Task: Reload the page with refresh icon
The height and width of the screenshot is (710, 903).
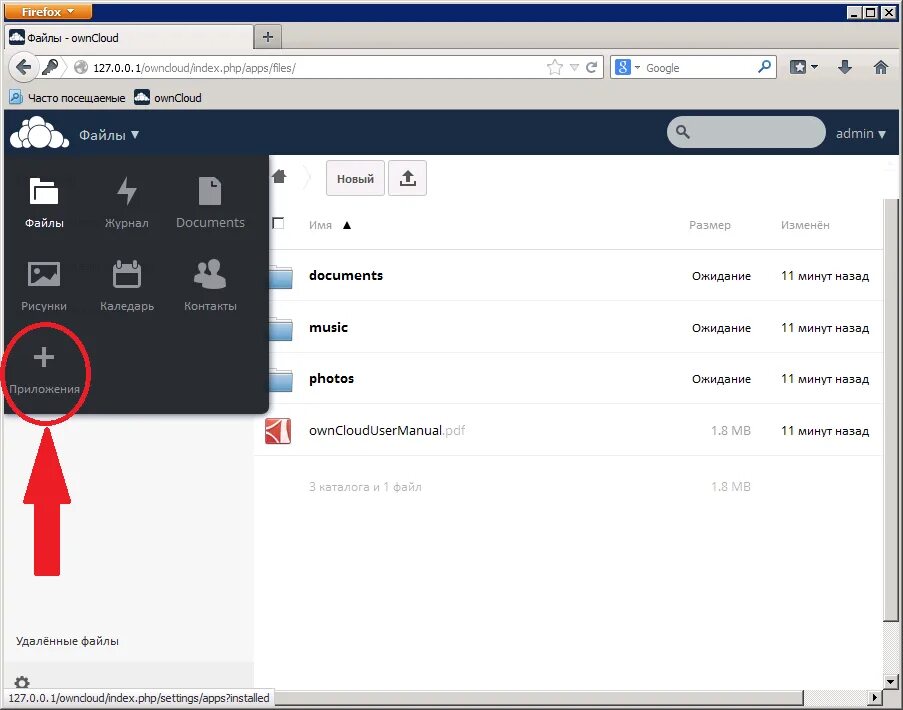Action: click(591, 67)
